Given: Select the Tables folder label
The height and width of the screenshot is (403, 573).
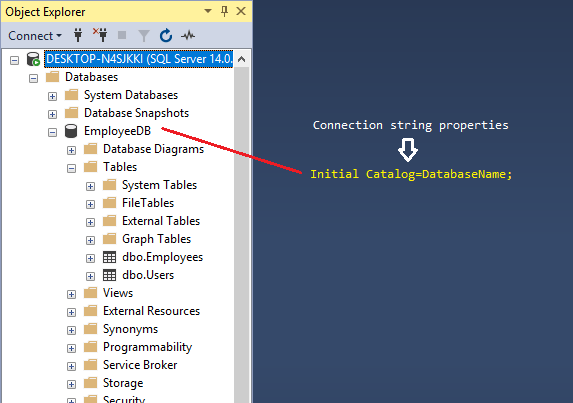Looking at the screenshot, I should [120, 167].
